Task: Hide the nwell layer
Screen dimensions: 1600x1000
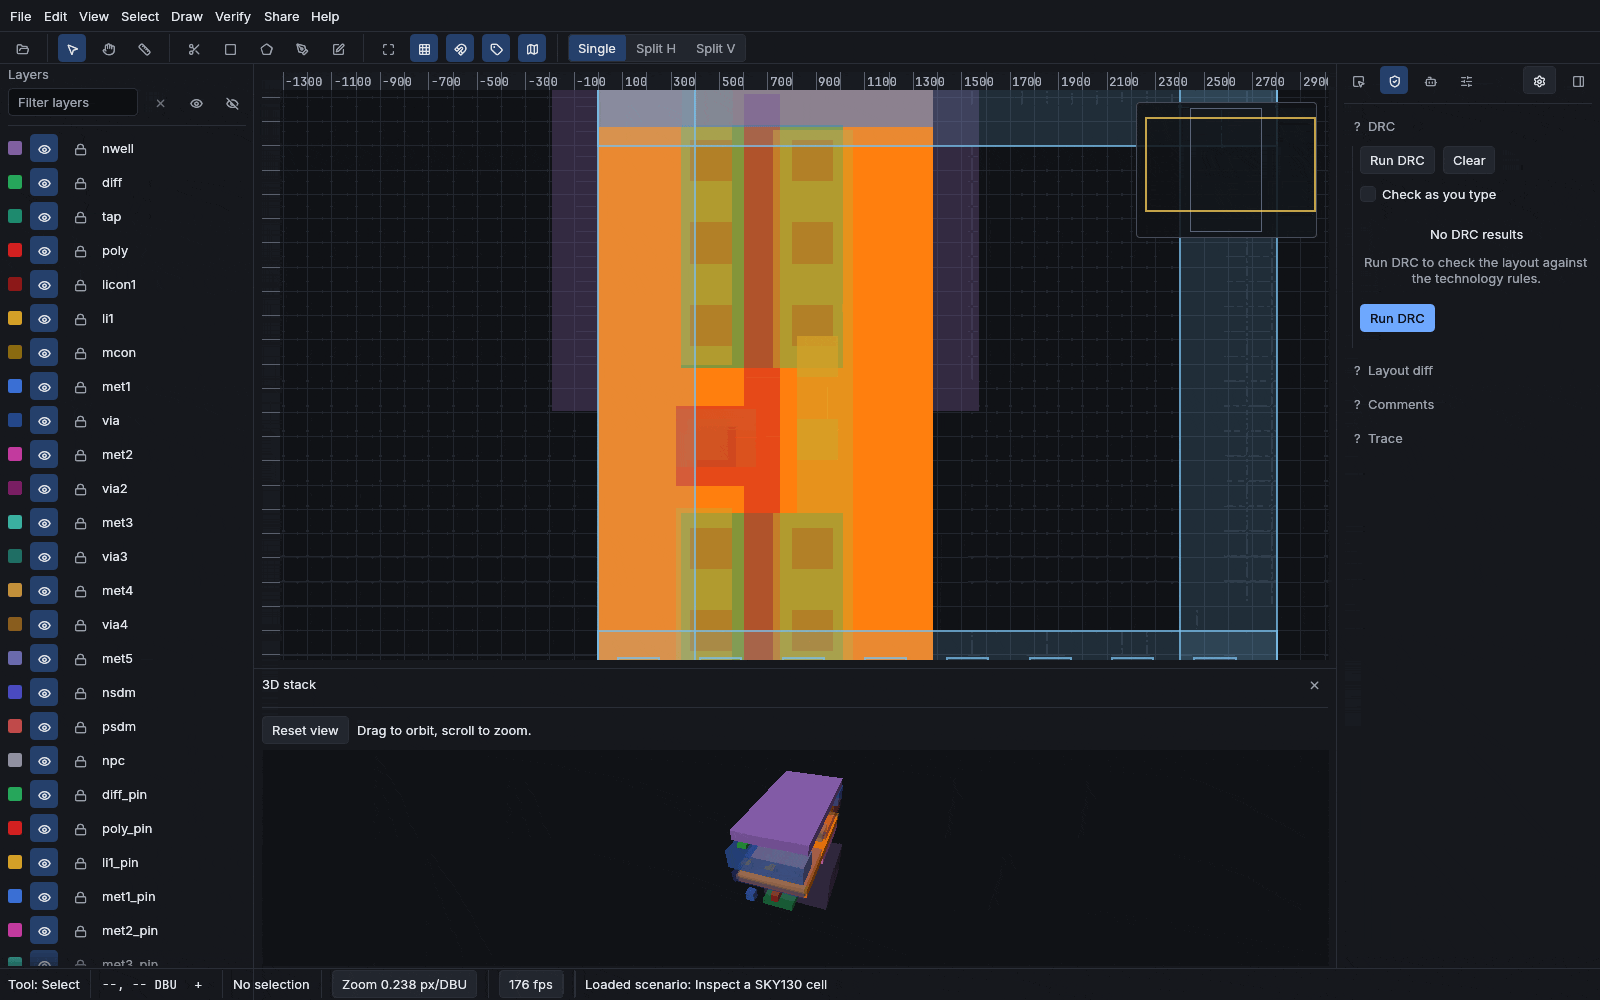Action: 44,149
